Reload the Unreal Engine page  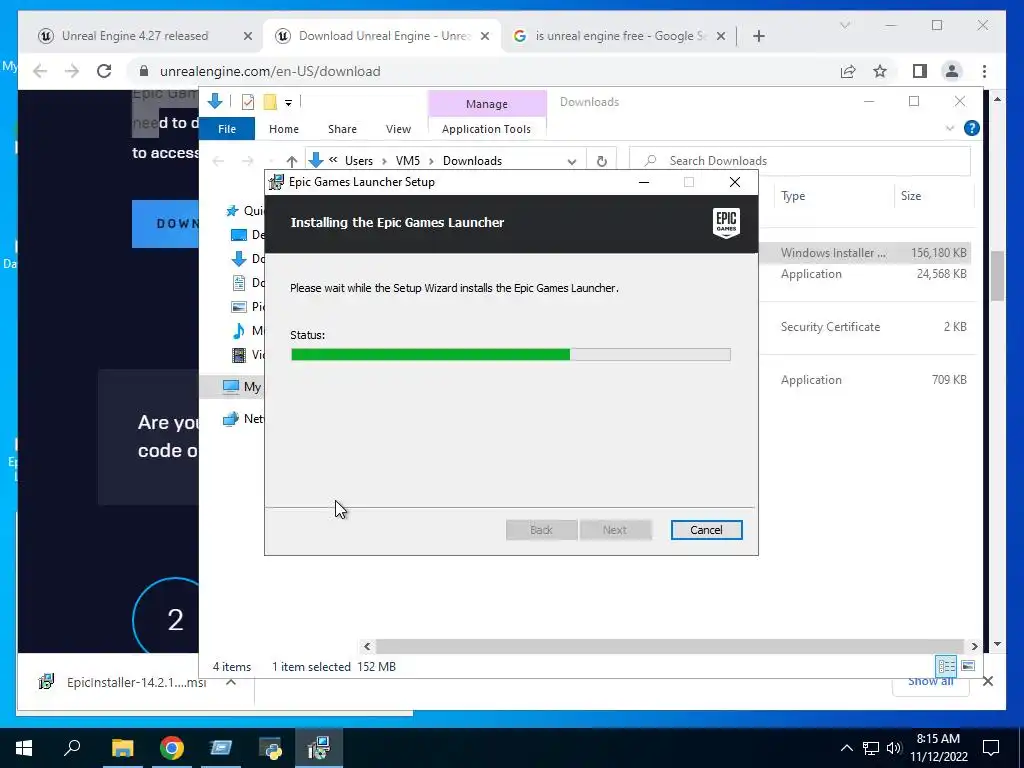(x=104, y=71)
